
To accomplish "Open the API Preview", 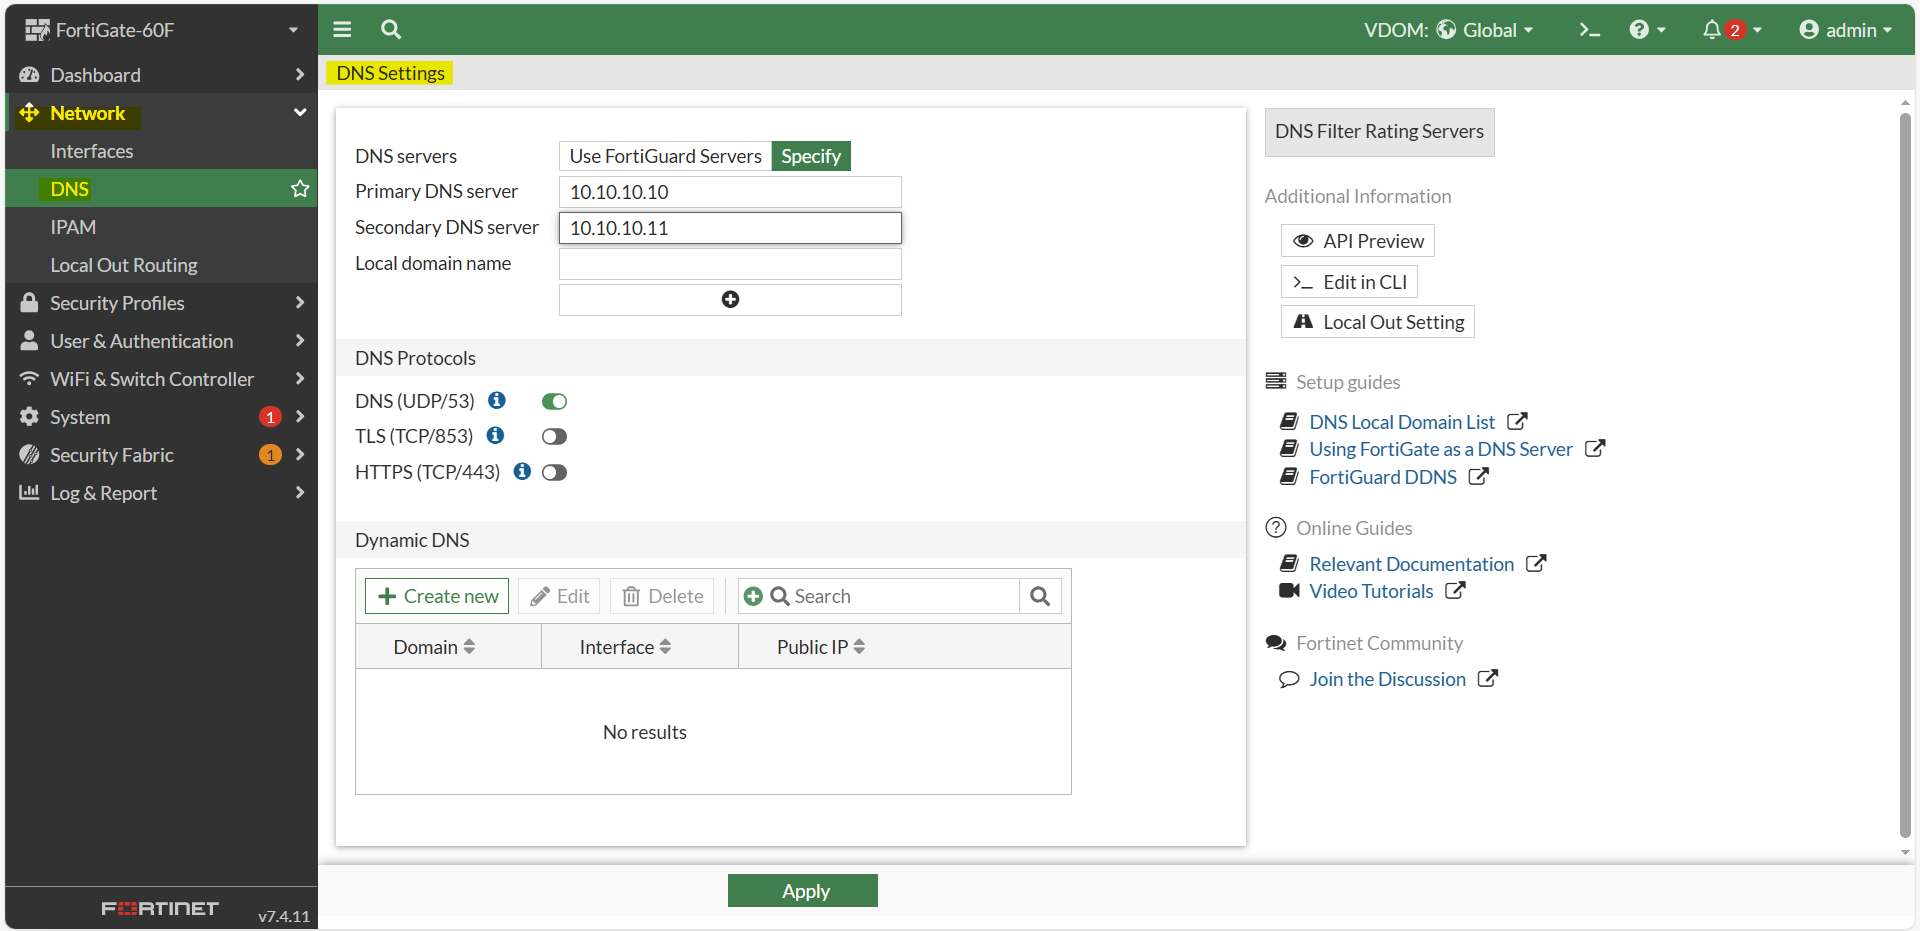I will [1358, 241].
